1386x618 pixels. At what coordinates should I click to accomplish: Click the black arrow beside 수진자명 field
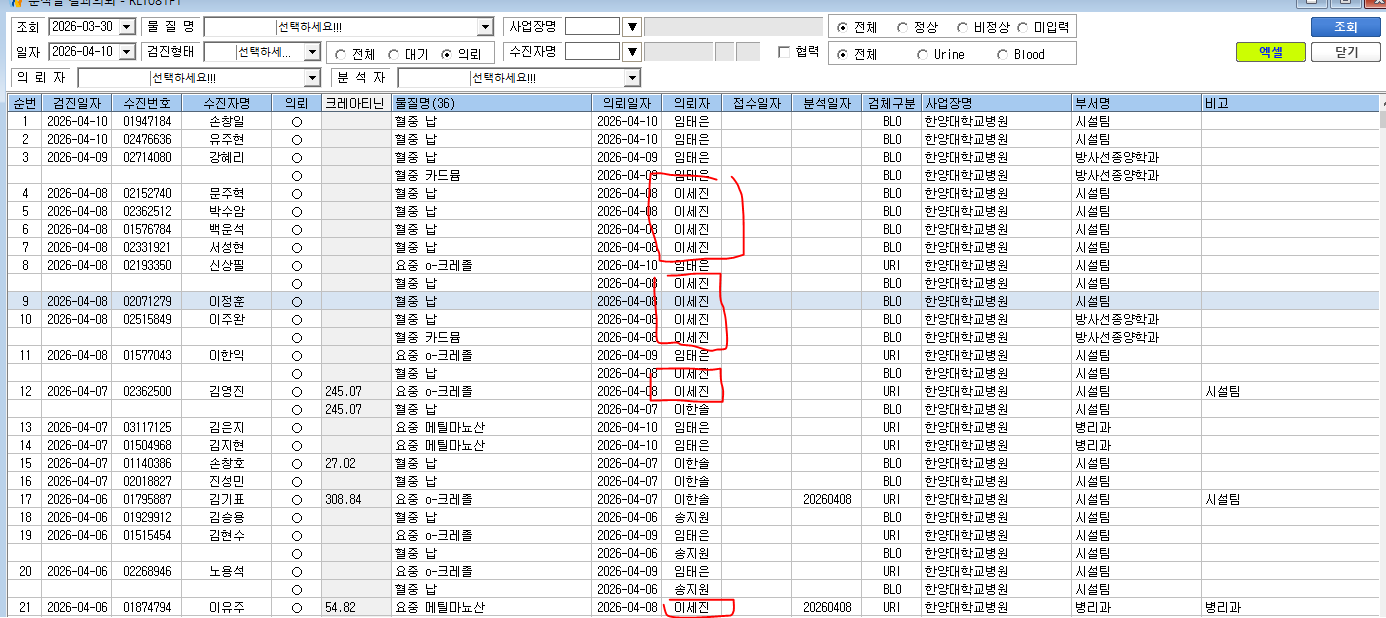(632, 52)
